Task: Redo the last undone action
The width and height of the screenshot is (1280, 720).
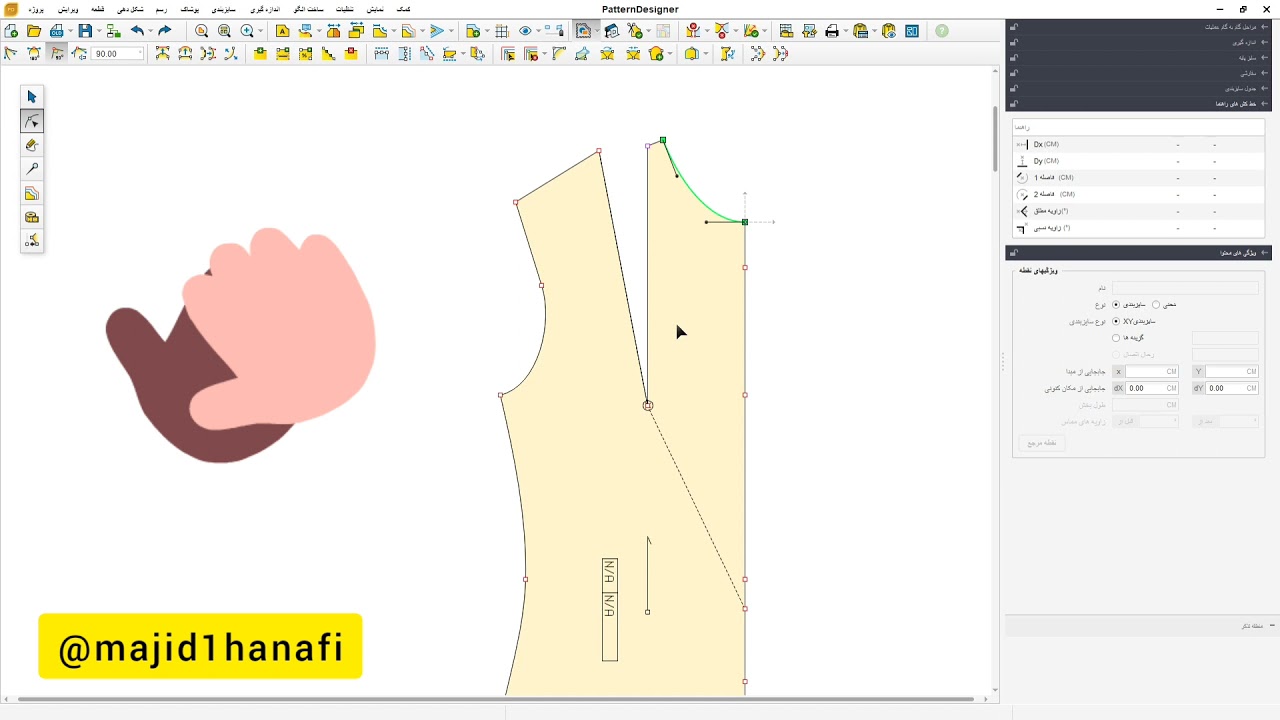Action: click(164, 31)
